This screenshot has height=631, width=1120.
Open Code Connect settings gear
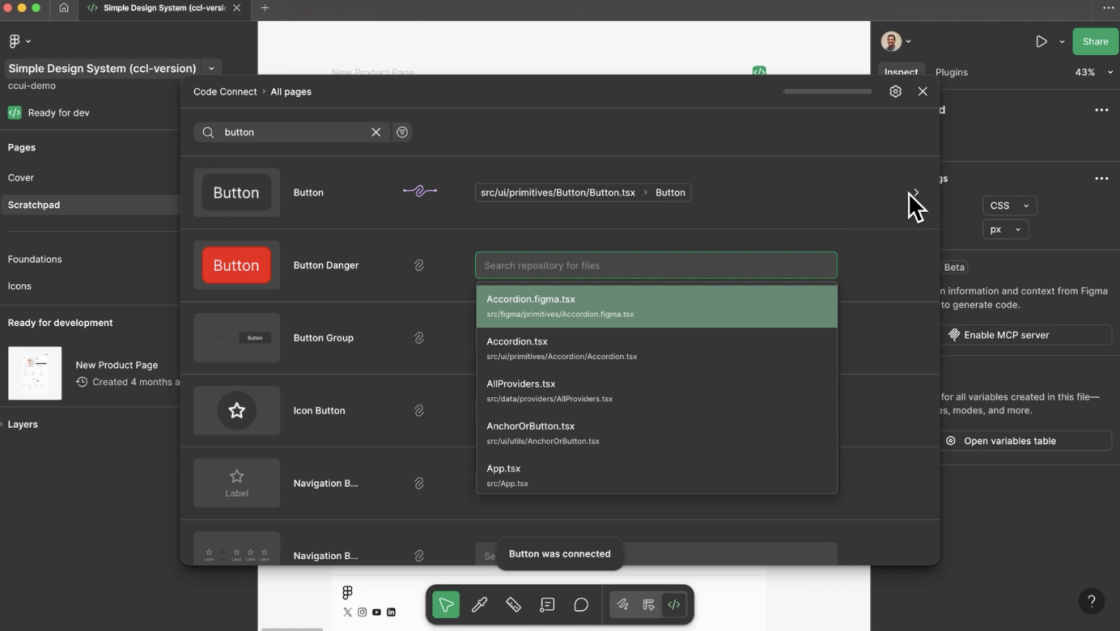click(895, 91)
